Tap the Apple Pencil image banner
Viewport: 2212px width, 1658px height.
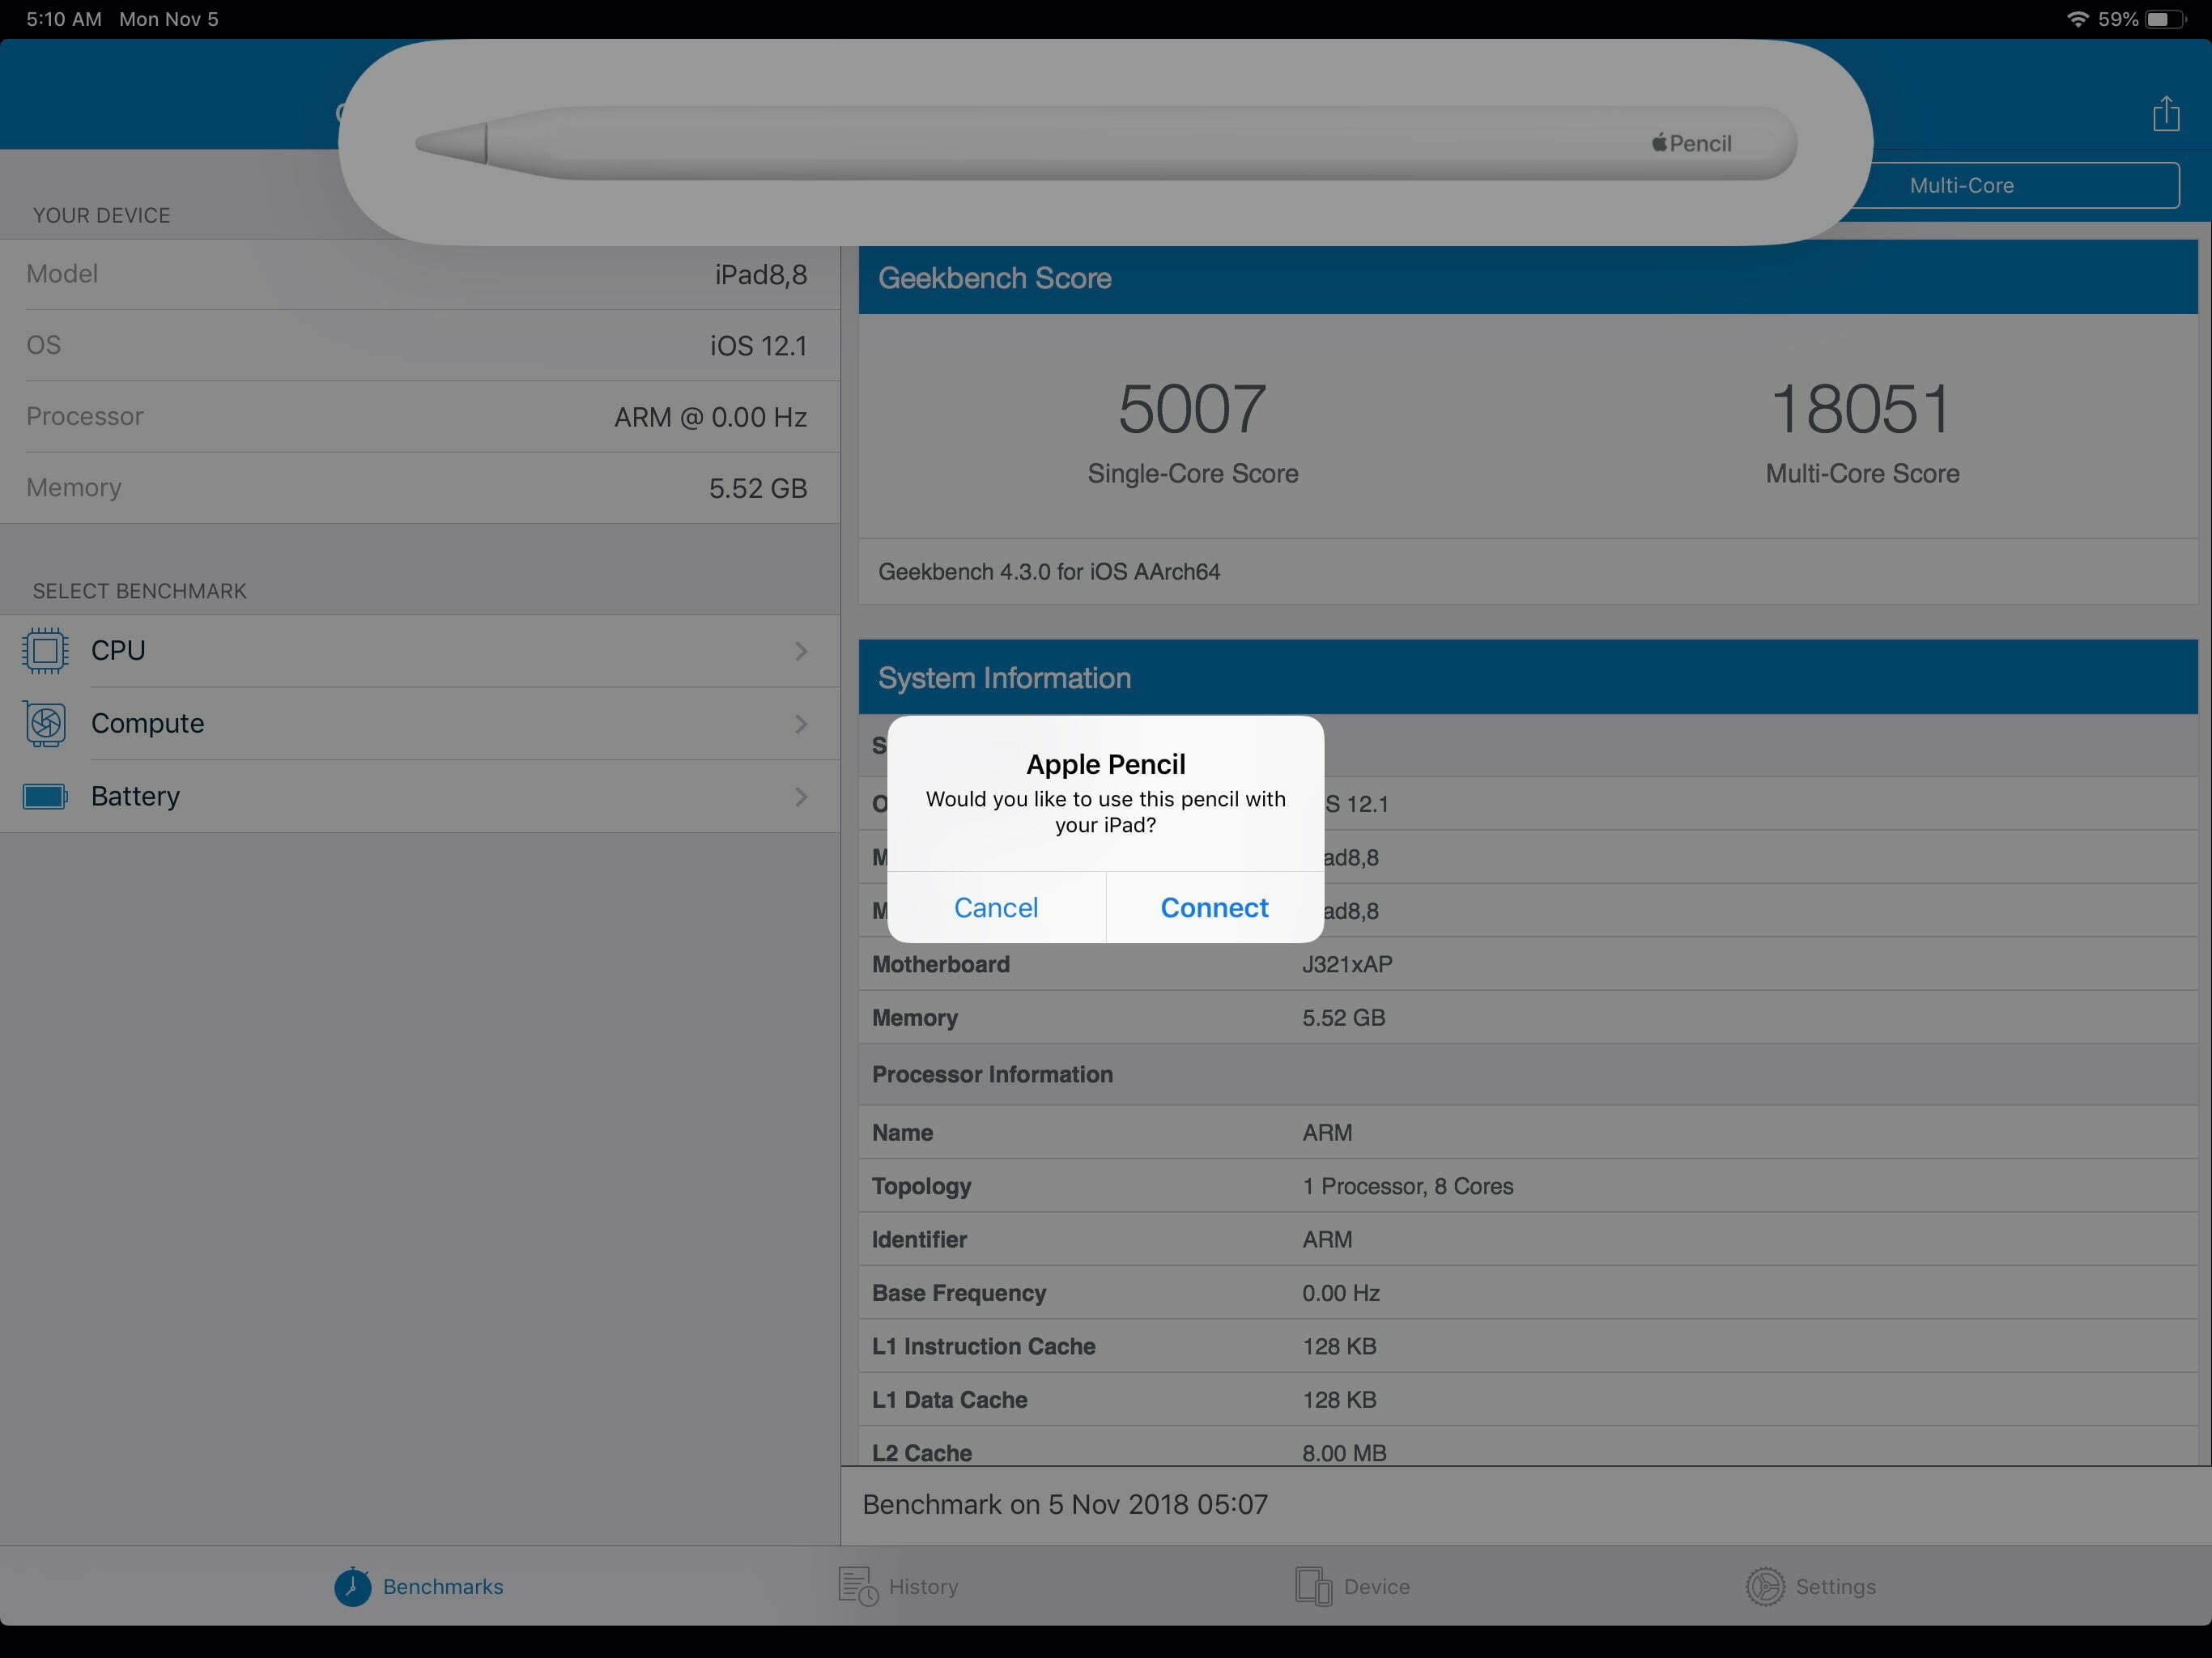pos(1105,142)
